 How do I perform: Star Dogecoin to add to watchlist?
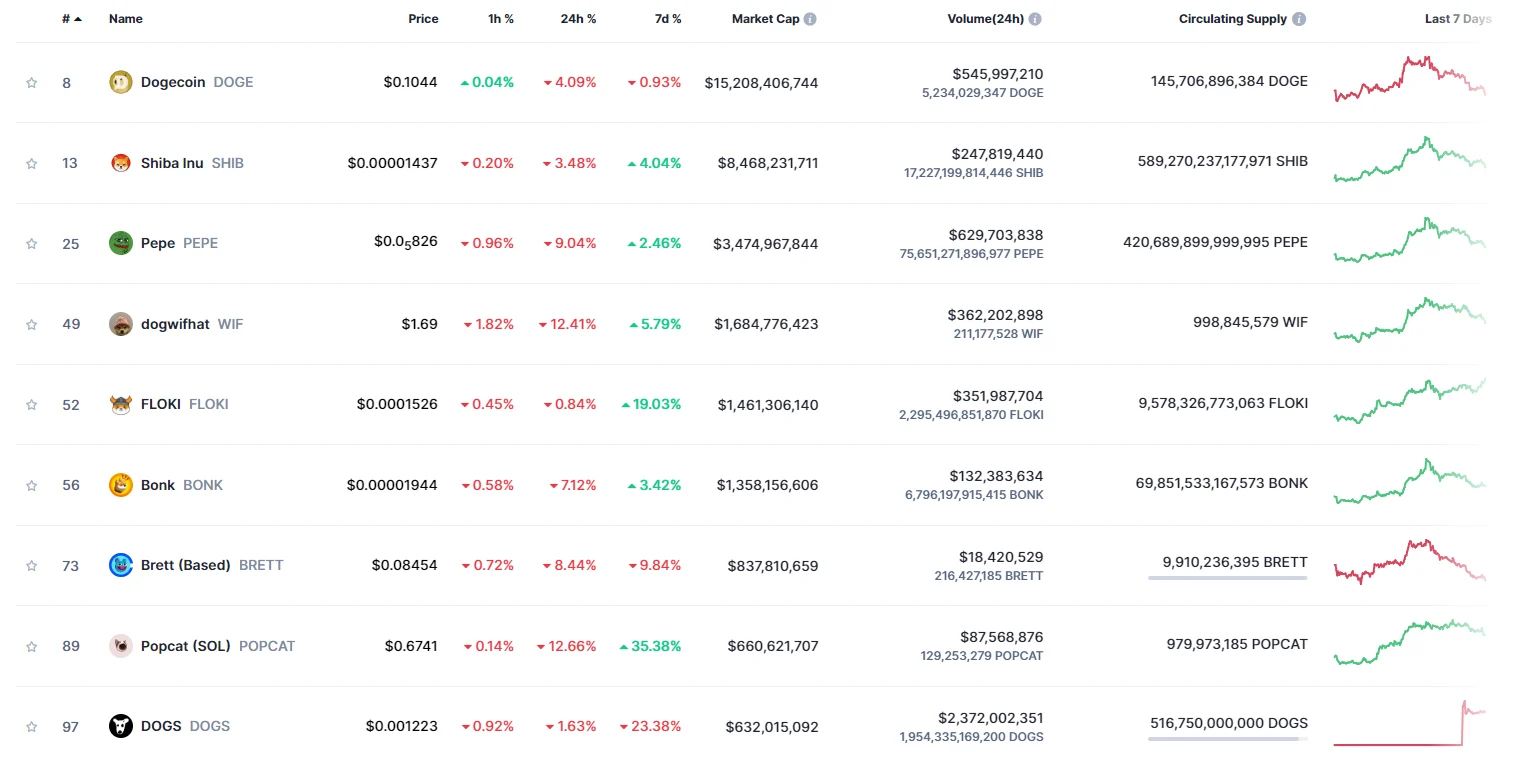pos(32,83)
